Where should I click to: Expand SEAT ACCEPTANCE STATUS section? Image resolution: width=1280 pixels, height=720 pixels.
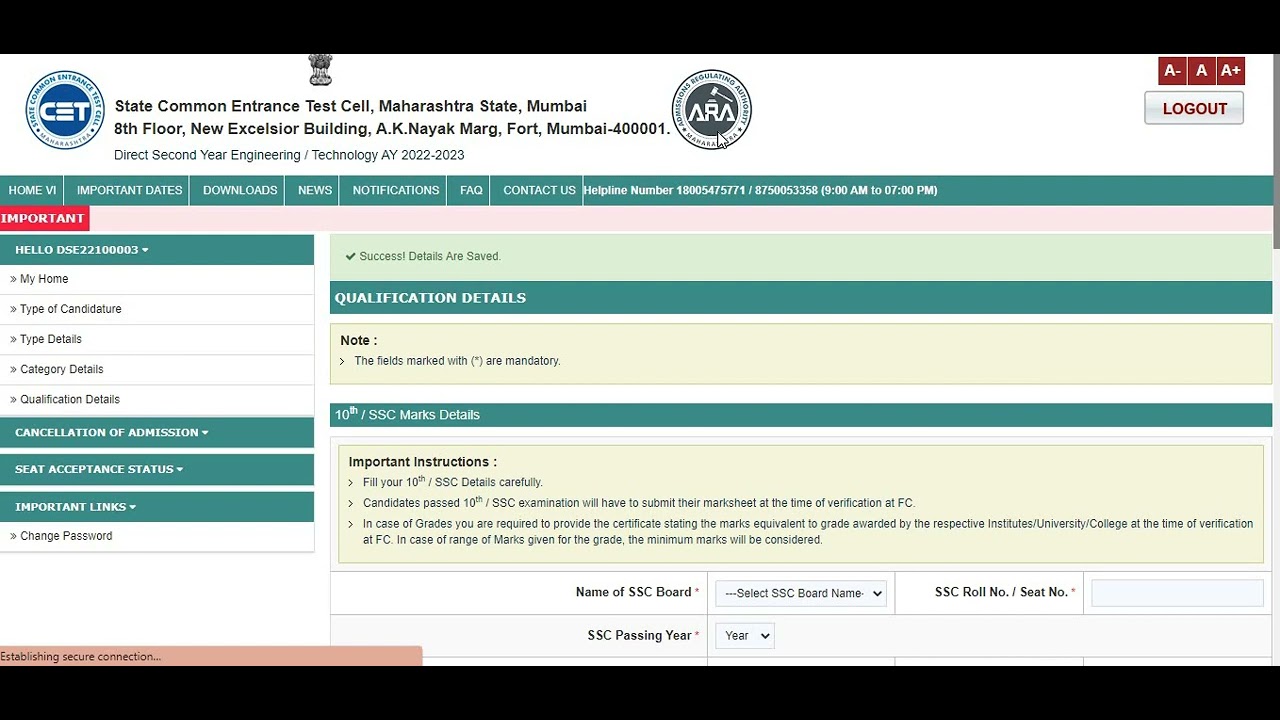tap(157, 469)
